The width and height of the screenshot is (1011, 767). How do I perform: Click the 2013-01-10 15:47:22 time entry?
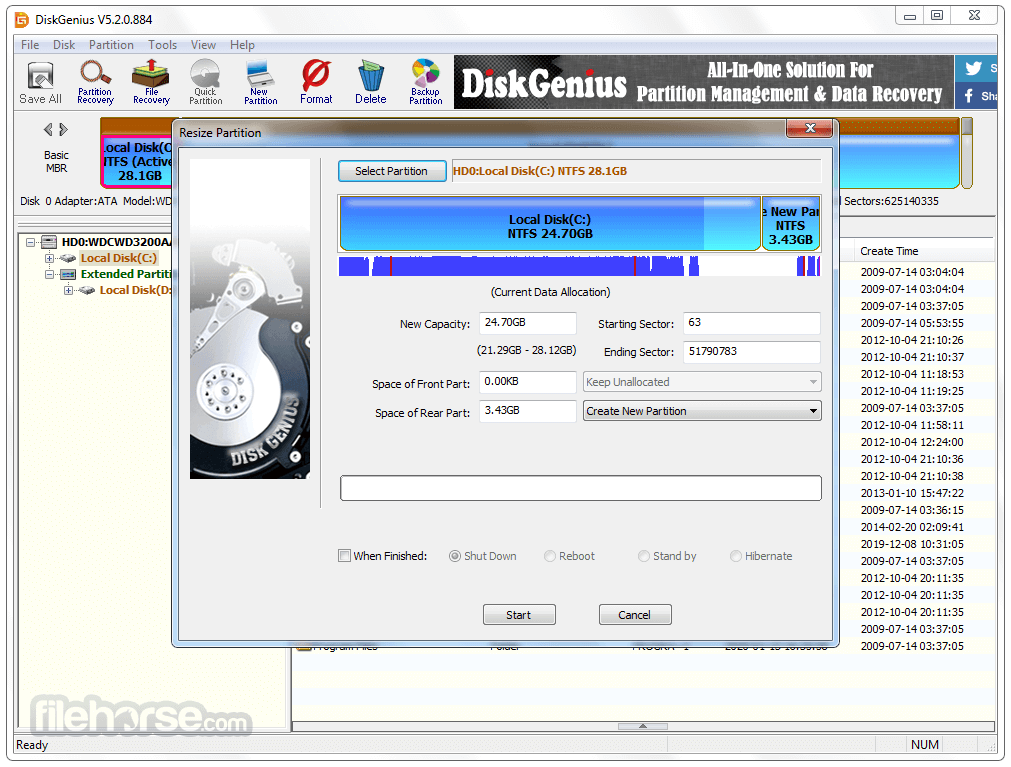point(912,494)
